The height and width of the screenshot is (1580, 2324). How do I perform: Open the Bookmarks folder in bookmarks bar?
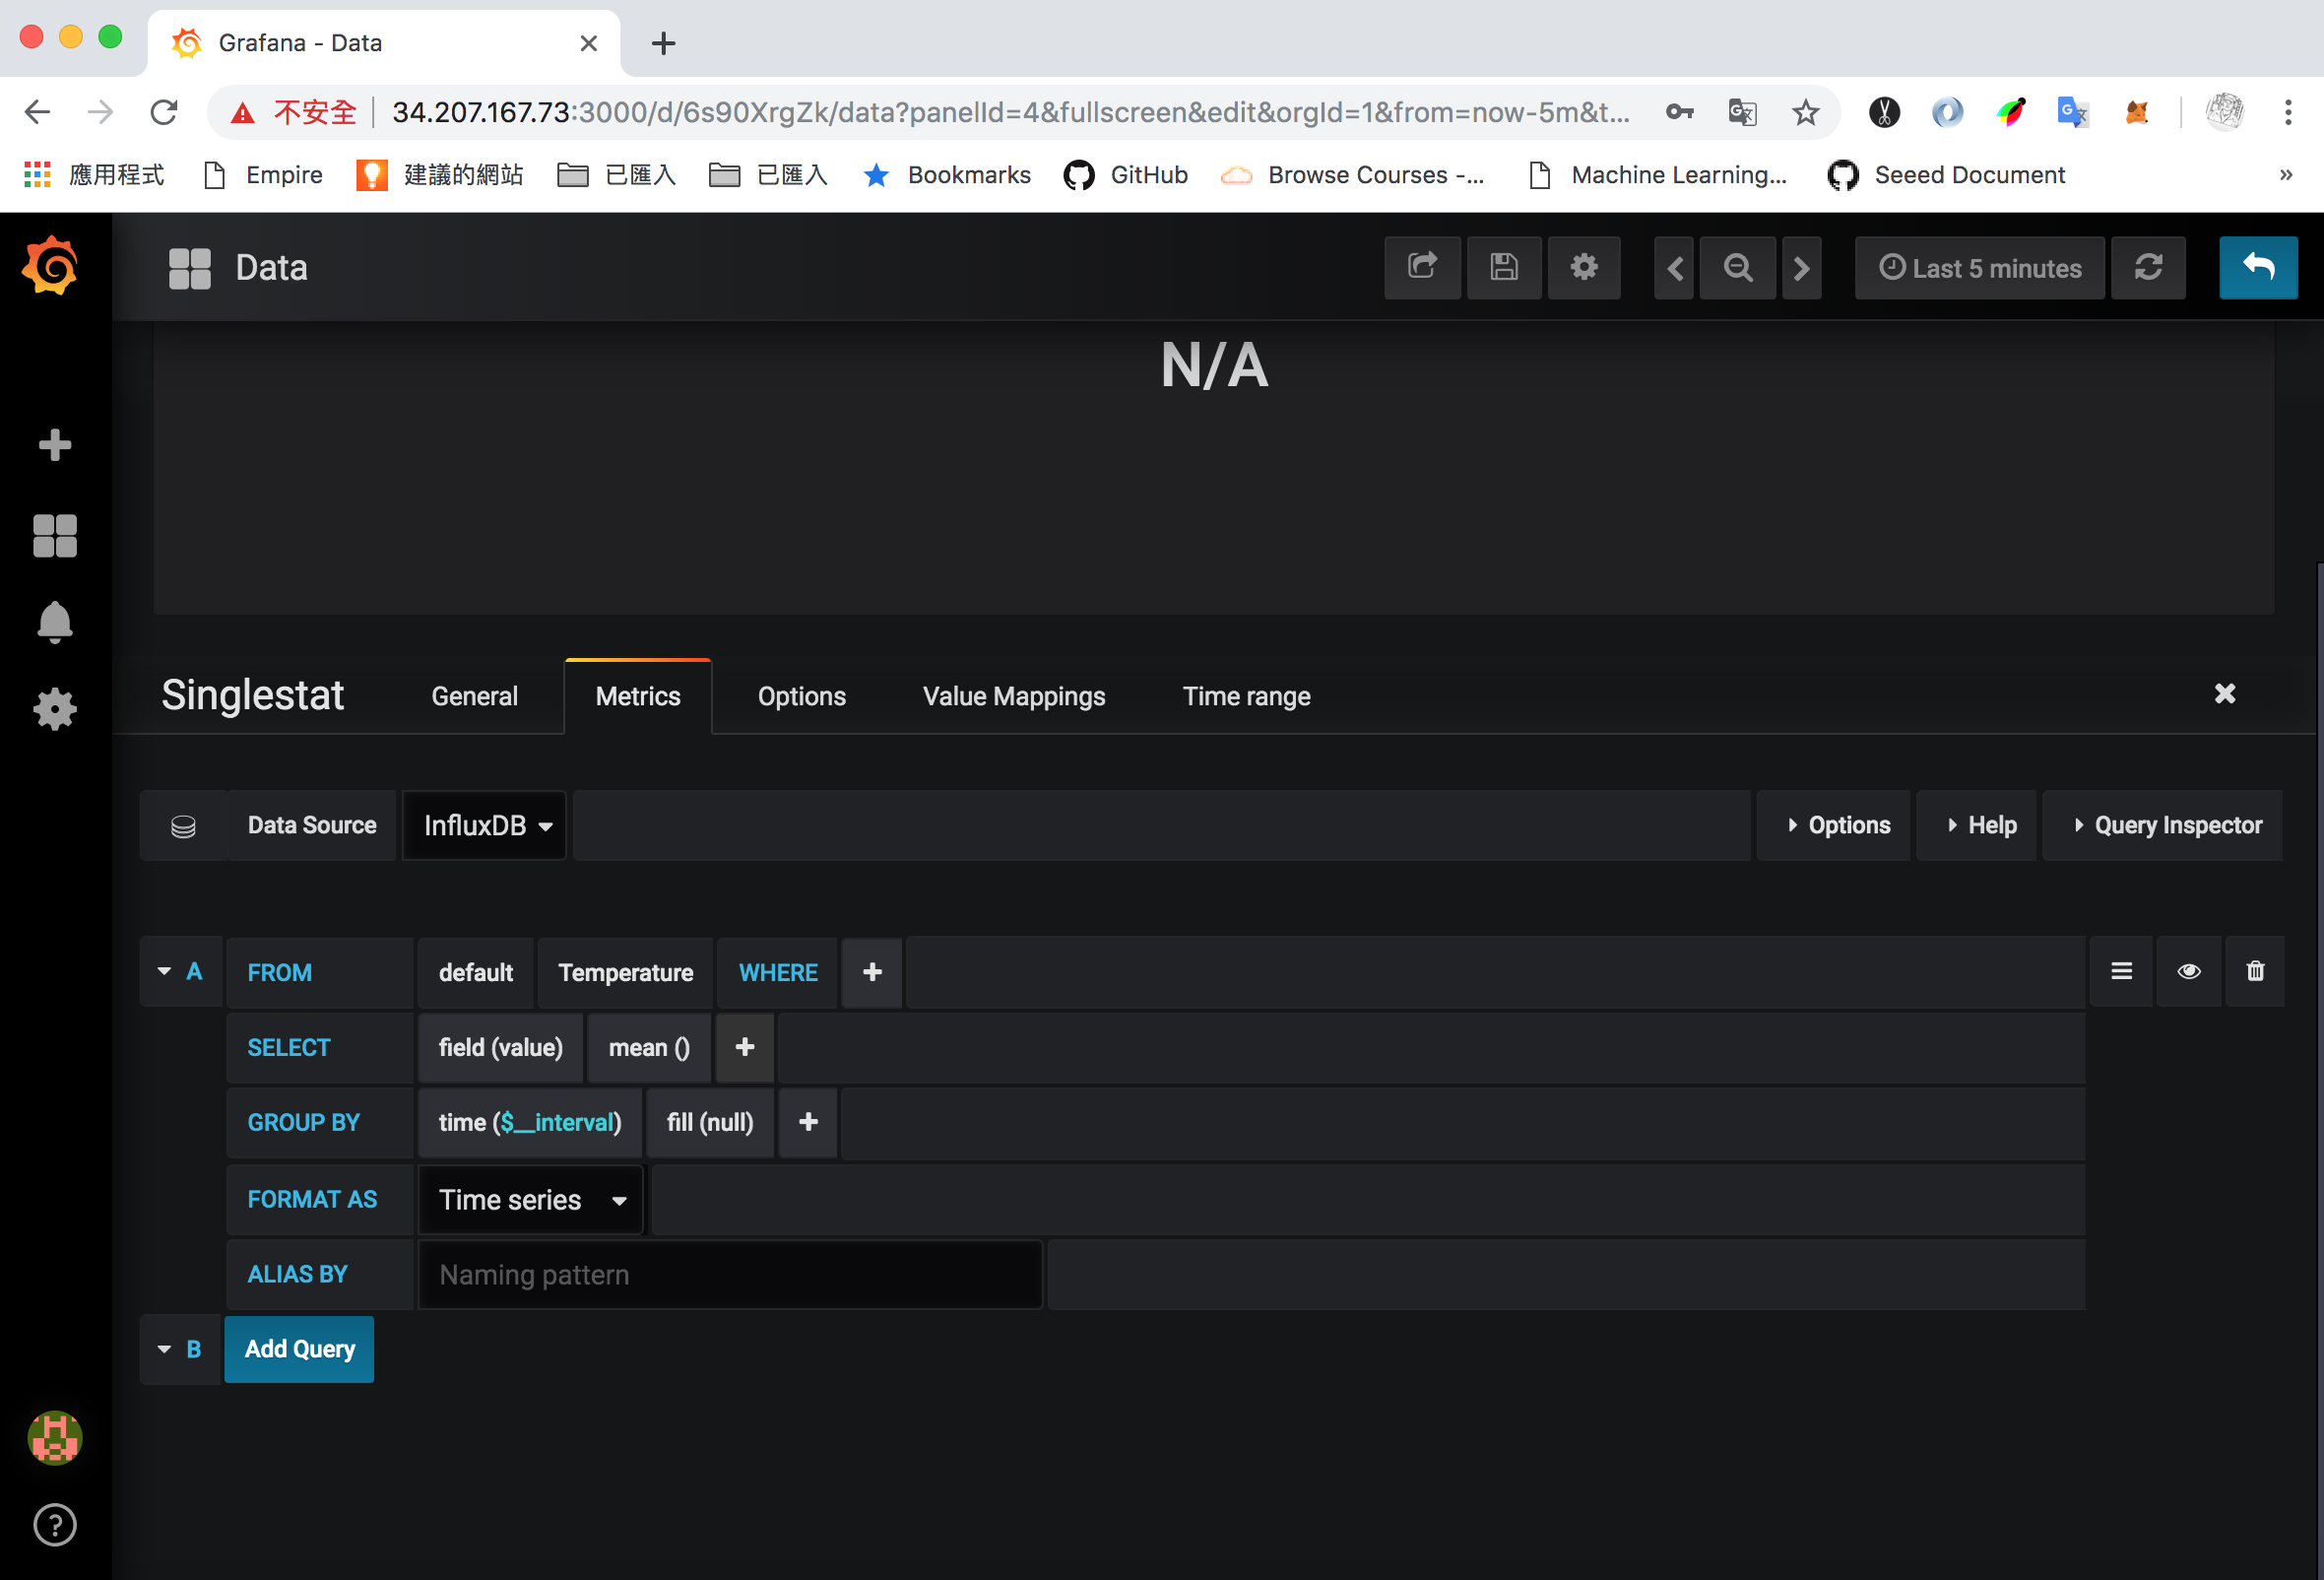(x=947, y=175)
